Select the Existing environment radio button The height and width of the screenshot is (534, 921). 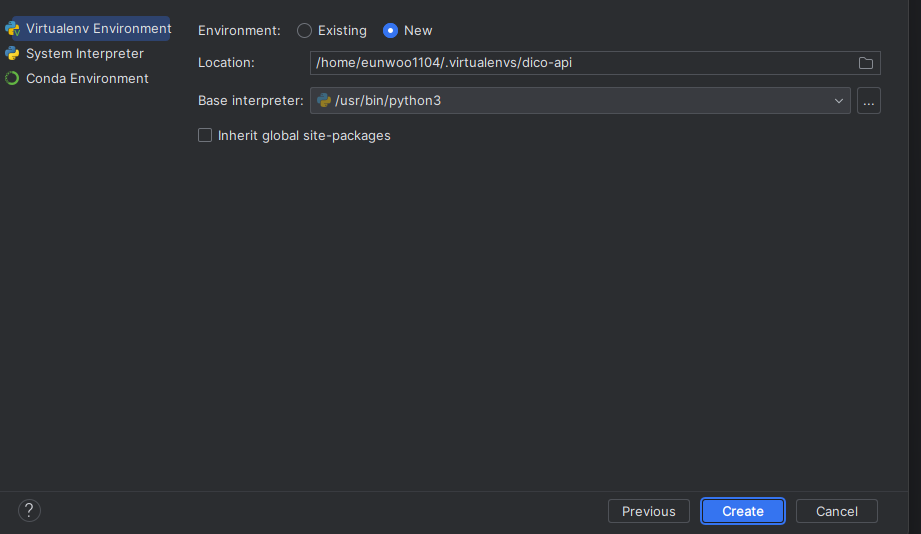[x=304, y=31]
